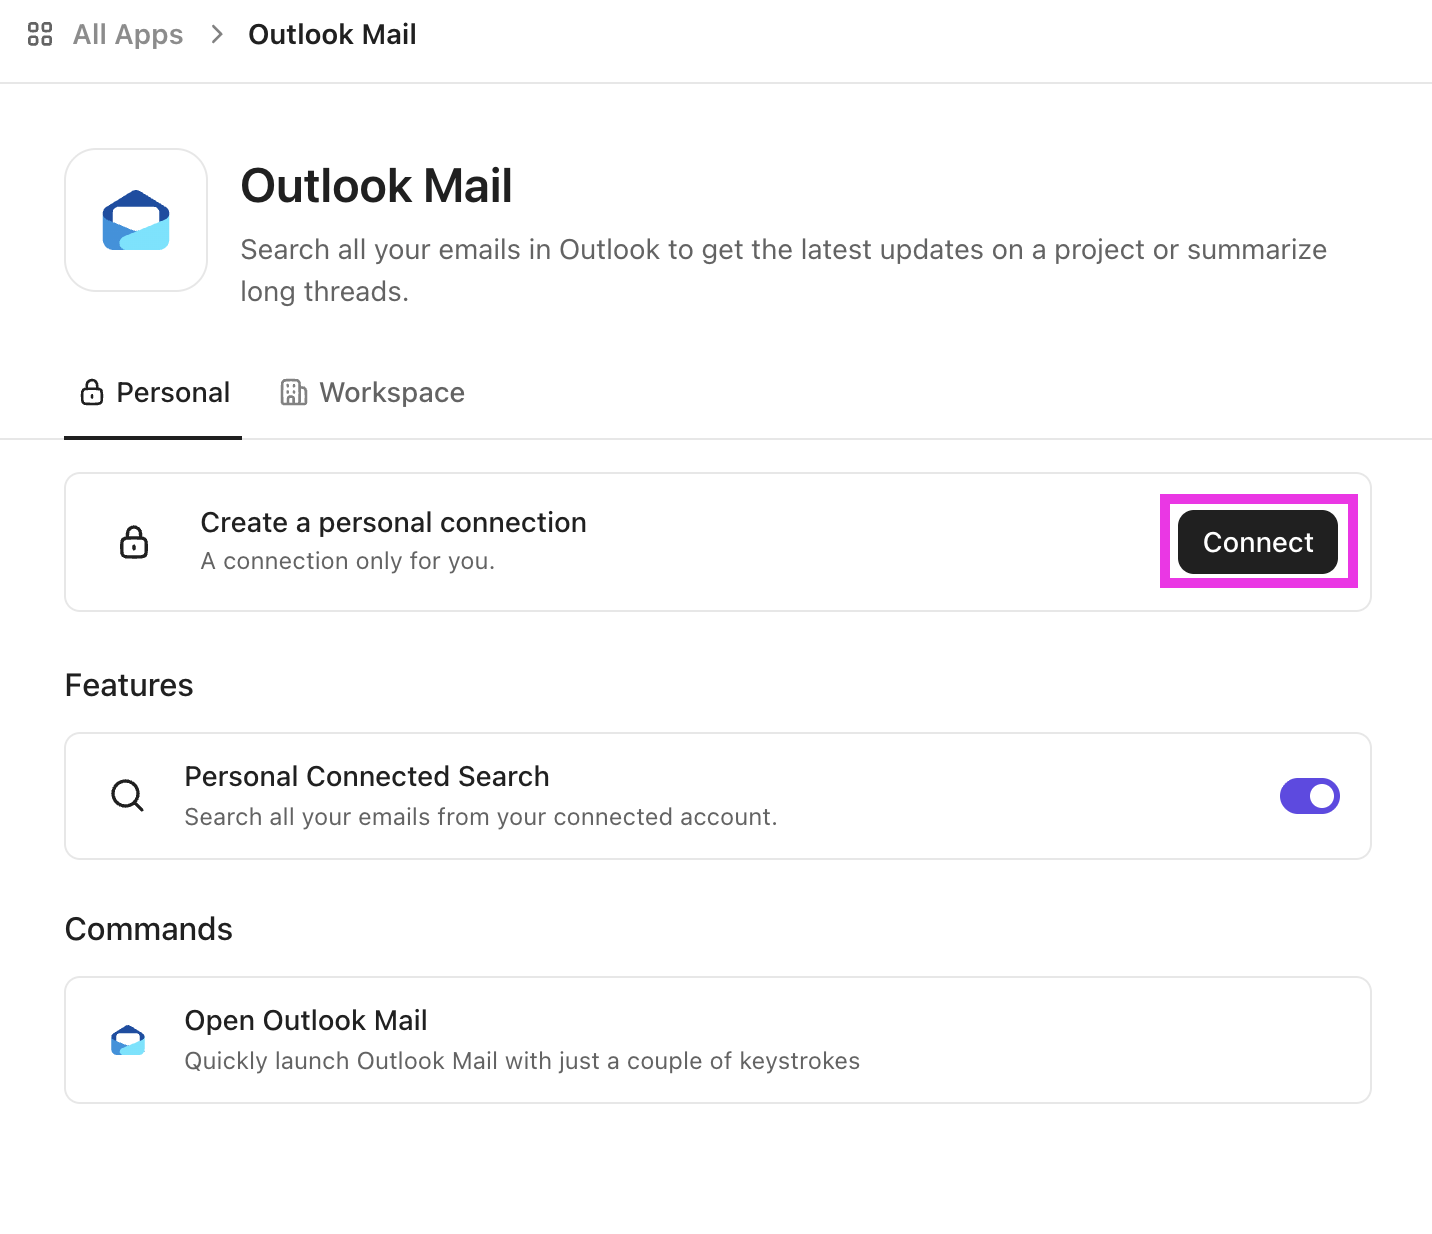Image resolution: width=1432 pixels, height=1234 pixels.
Task: Open All Apps from the breadcrumb
Action: tap(127, 33)
